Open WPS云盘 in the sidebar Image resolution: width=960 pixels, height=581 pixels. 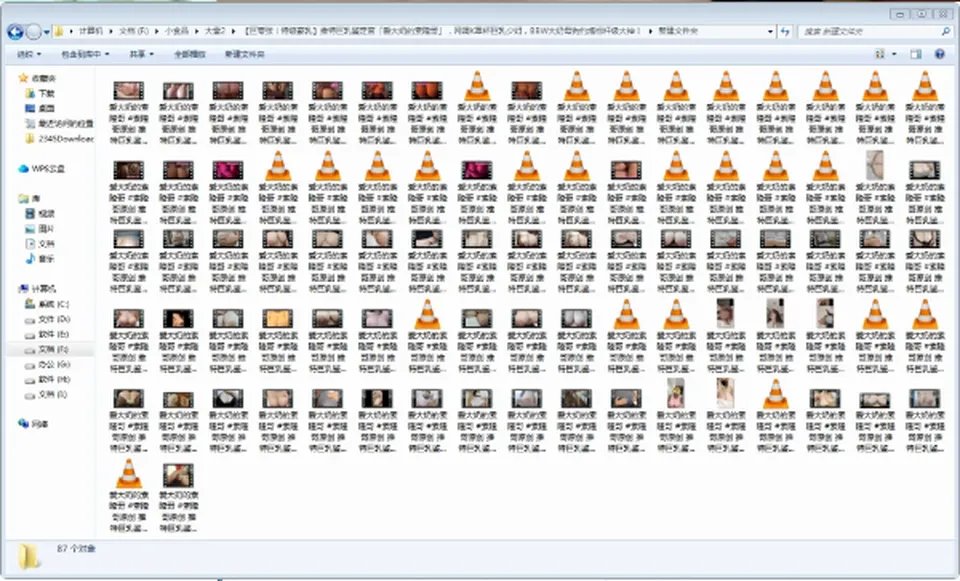click(42, 169)
